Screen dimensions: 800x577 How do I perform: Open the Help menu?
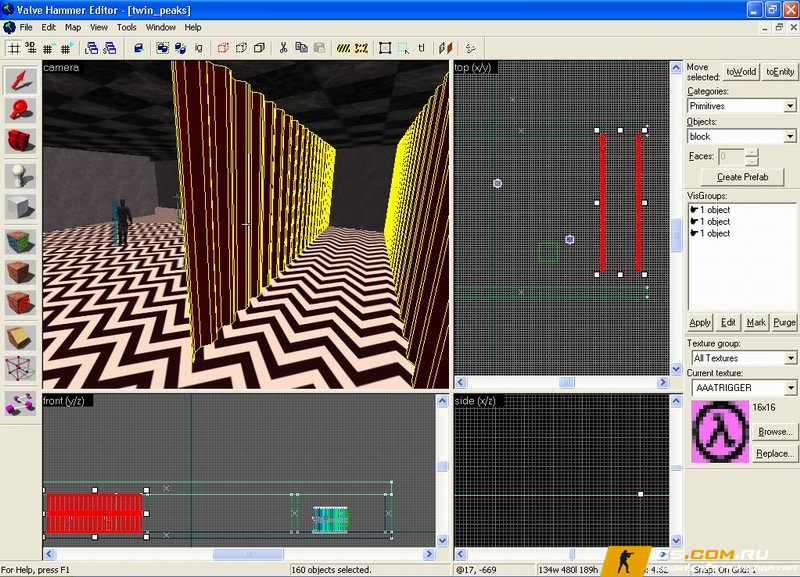[x=193, y=27]
